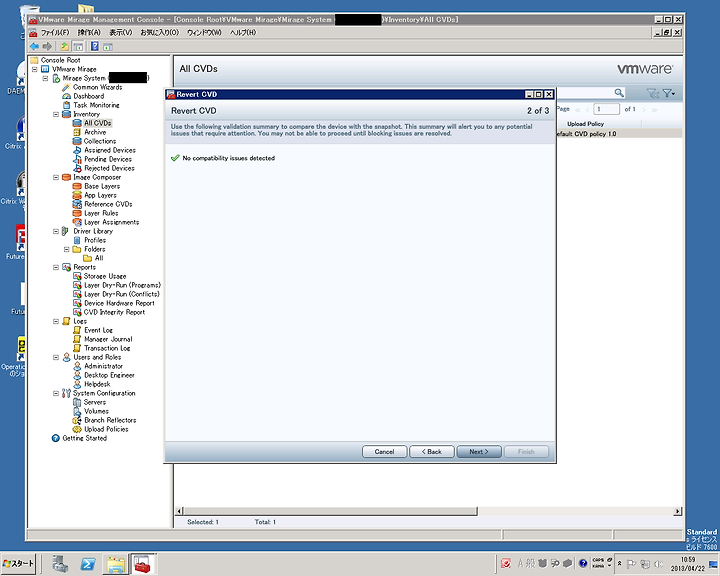The image size is (720, 576).
Task: Open Storage Usage report
Action: coord(105,276)
